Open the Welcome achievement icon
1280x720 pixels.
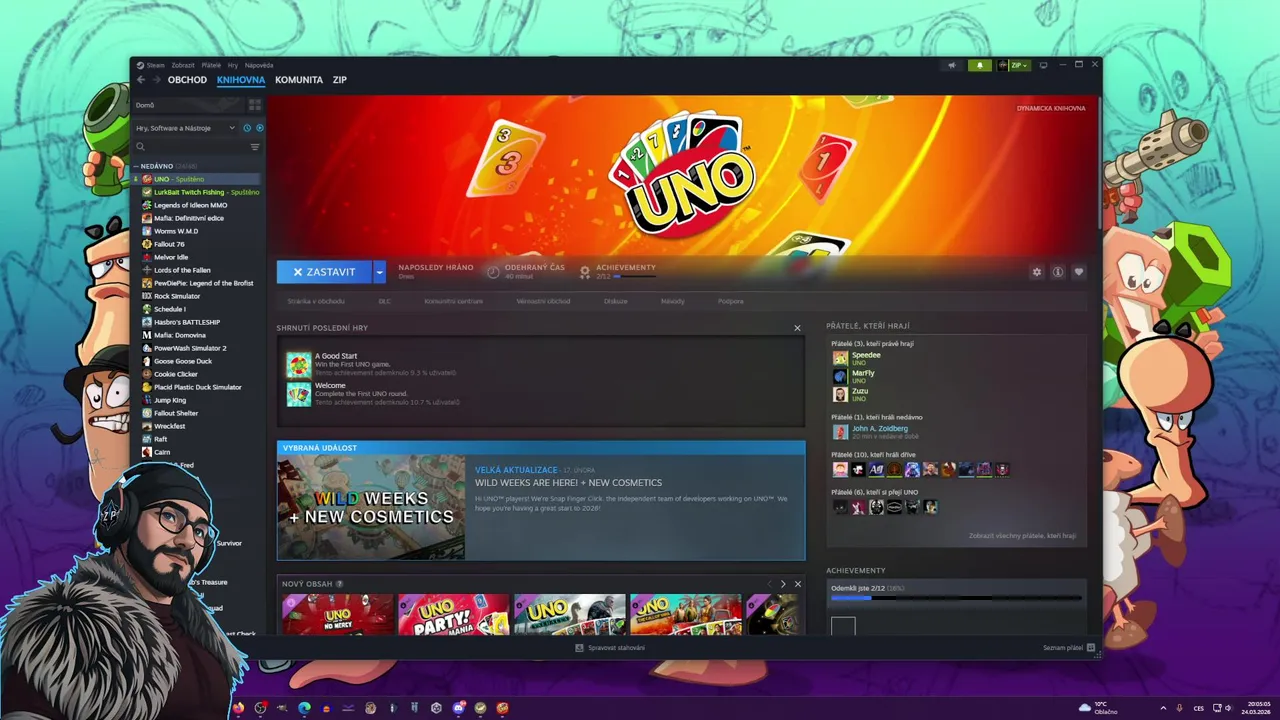tap(299, 394)
